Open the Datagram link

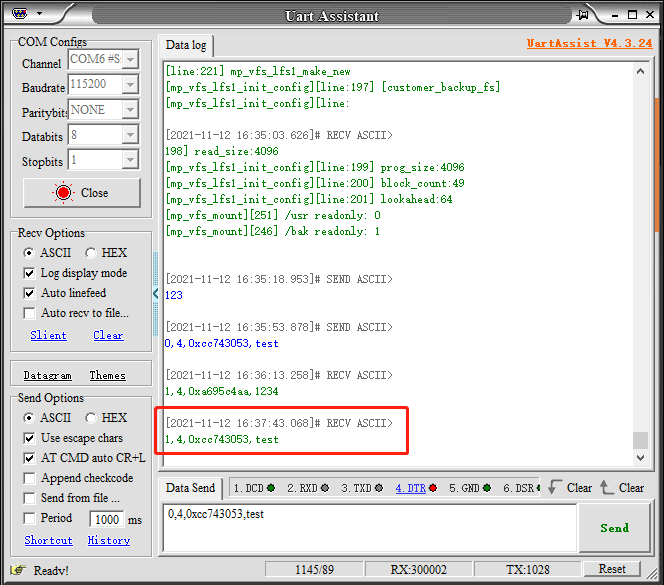47,375
